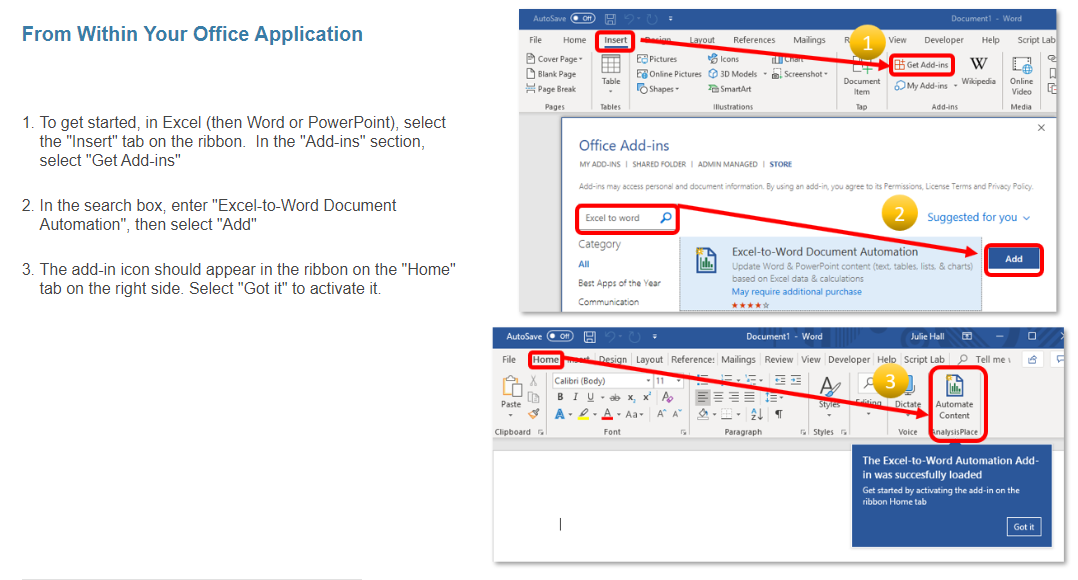
Task: Click the Add button for Excel-to-Word
Action: tap(1013, 259)
